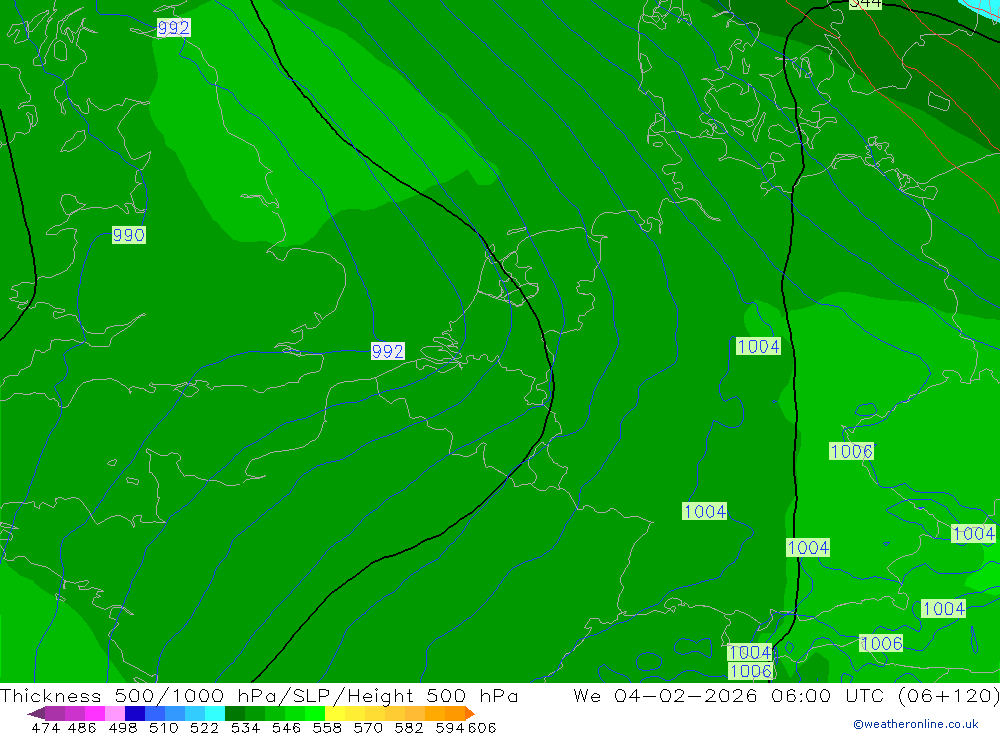Click the legend value 474
Viewport: 1000px width, 733px height.
(45, 727)
